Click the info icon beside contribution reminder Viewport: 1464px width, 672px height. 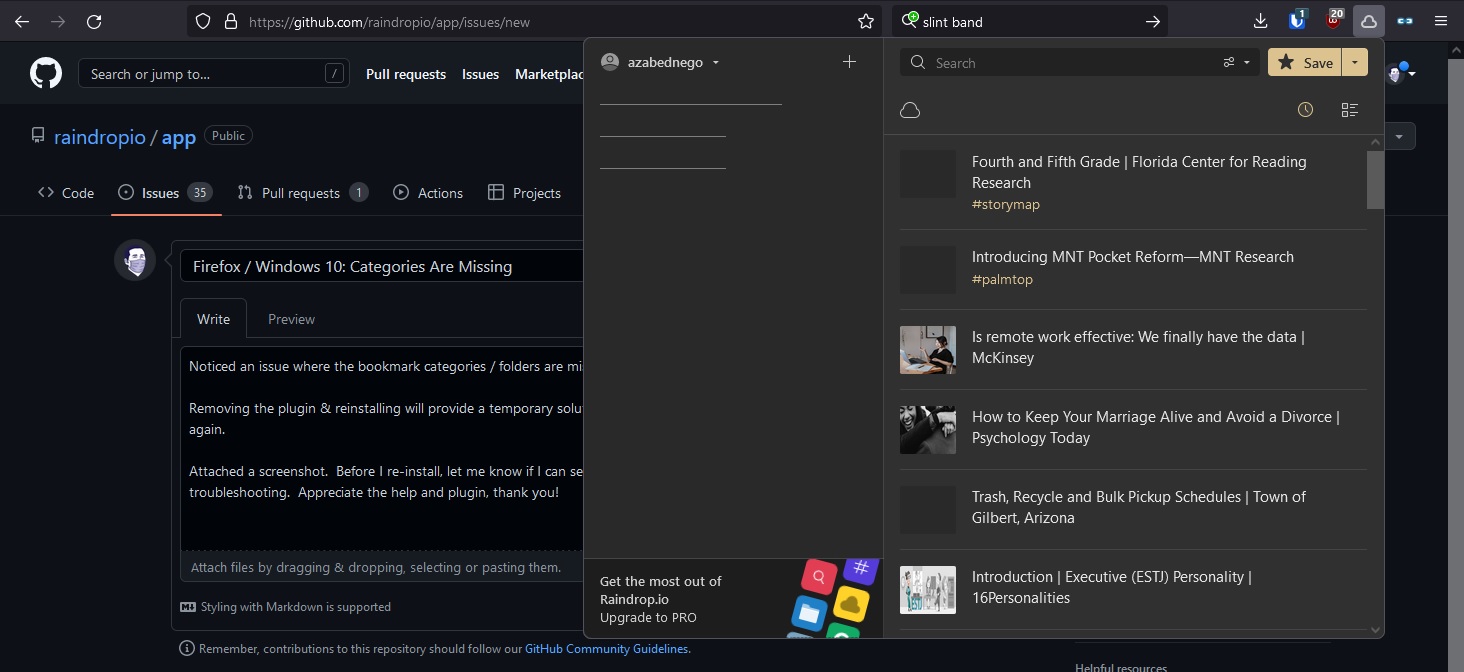187,648
